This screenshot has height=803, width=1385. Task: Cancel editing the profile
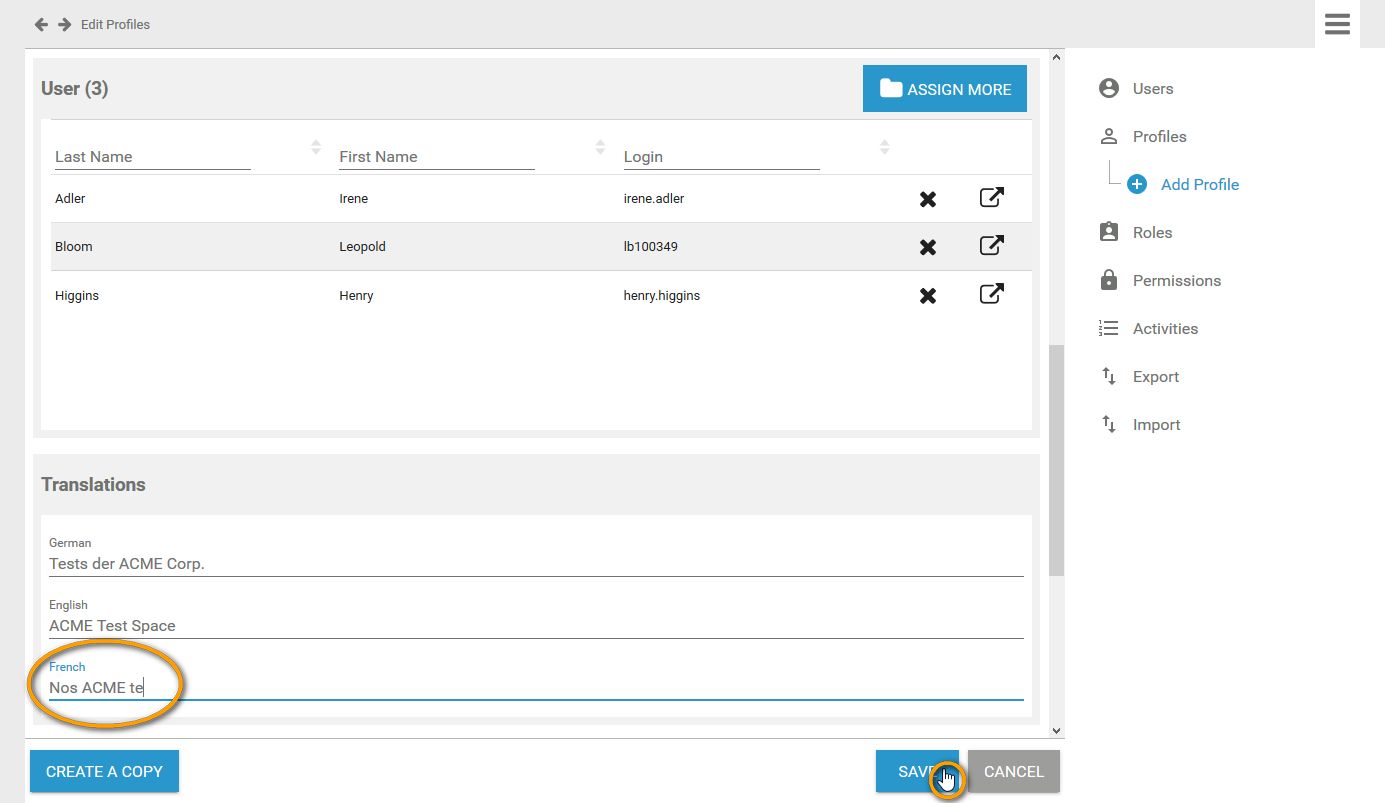click(x=1013, y=771)
